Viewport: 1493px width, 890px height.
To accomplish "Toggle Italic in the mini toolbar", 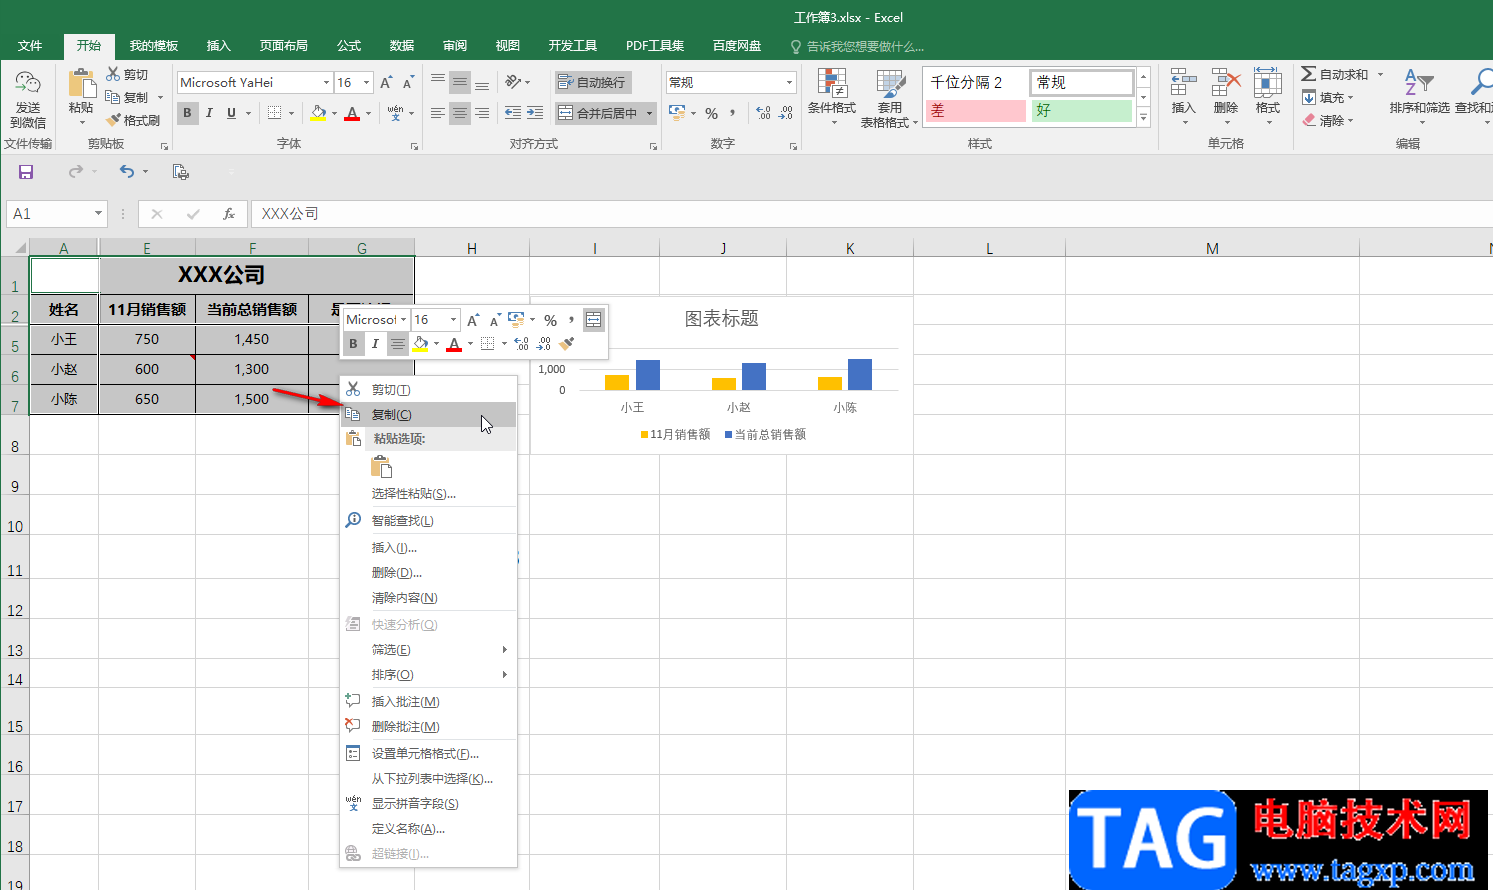I will click(x=375, y=343).
